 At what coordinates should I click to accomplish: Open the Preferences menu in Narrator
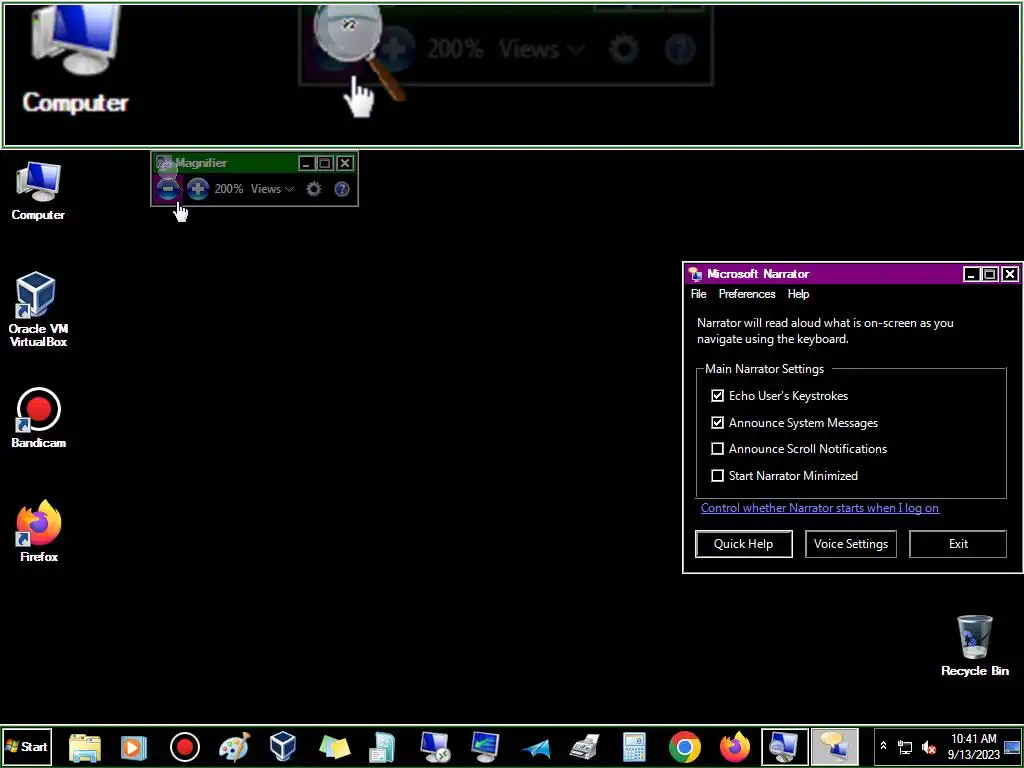(x=746, y=294)
